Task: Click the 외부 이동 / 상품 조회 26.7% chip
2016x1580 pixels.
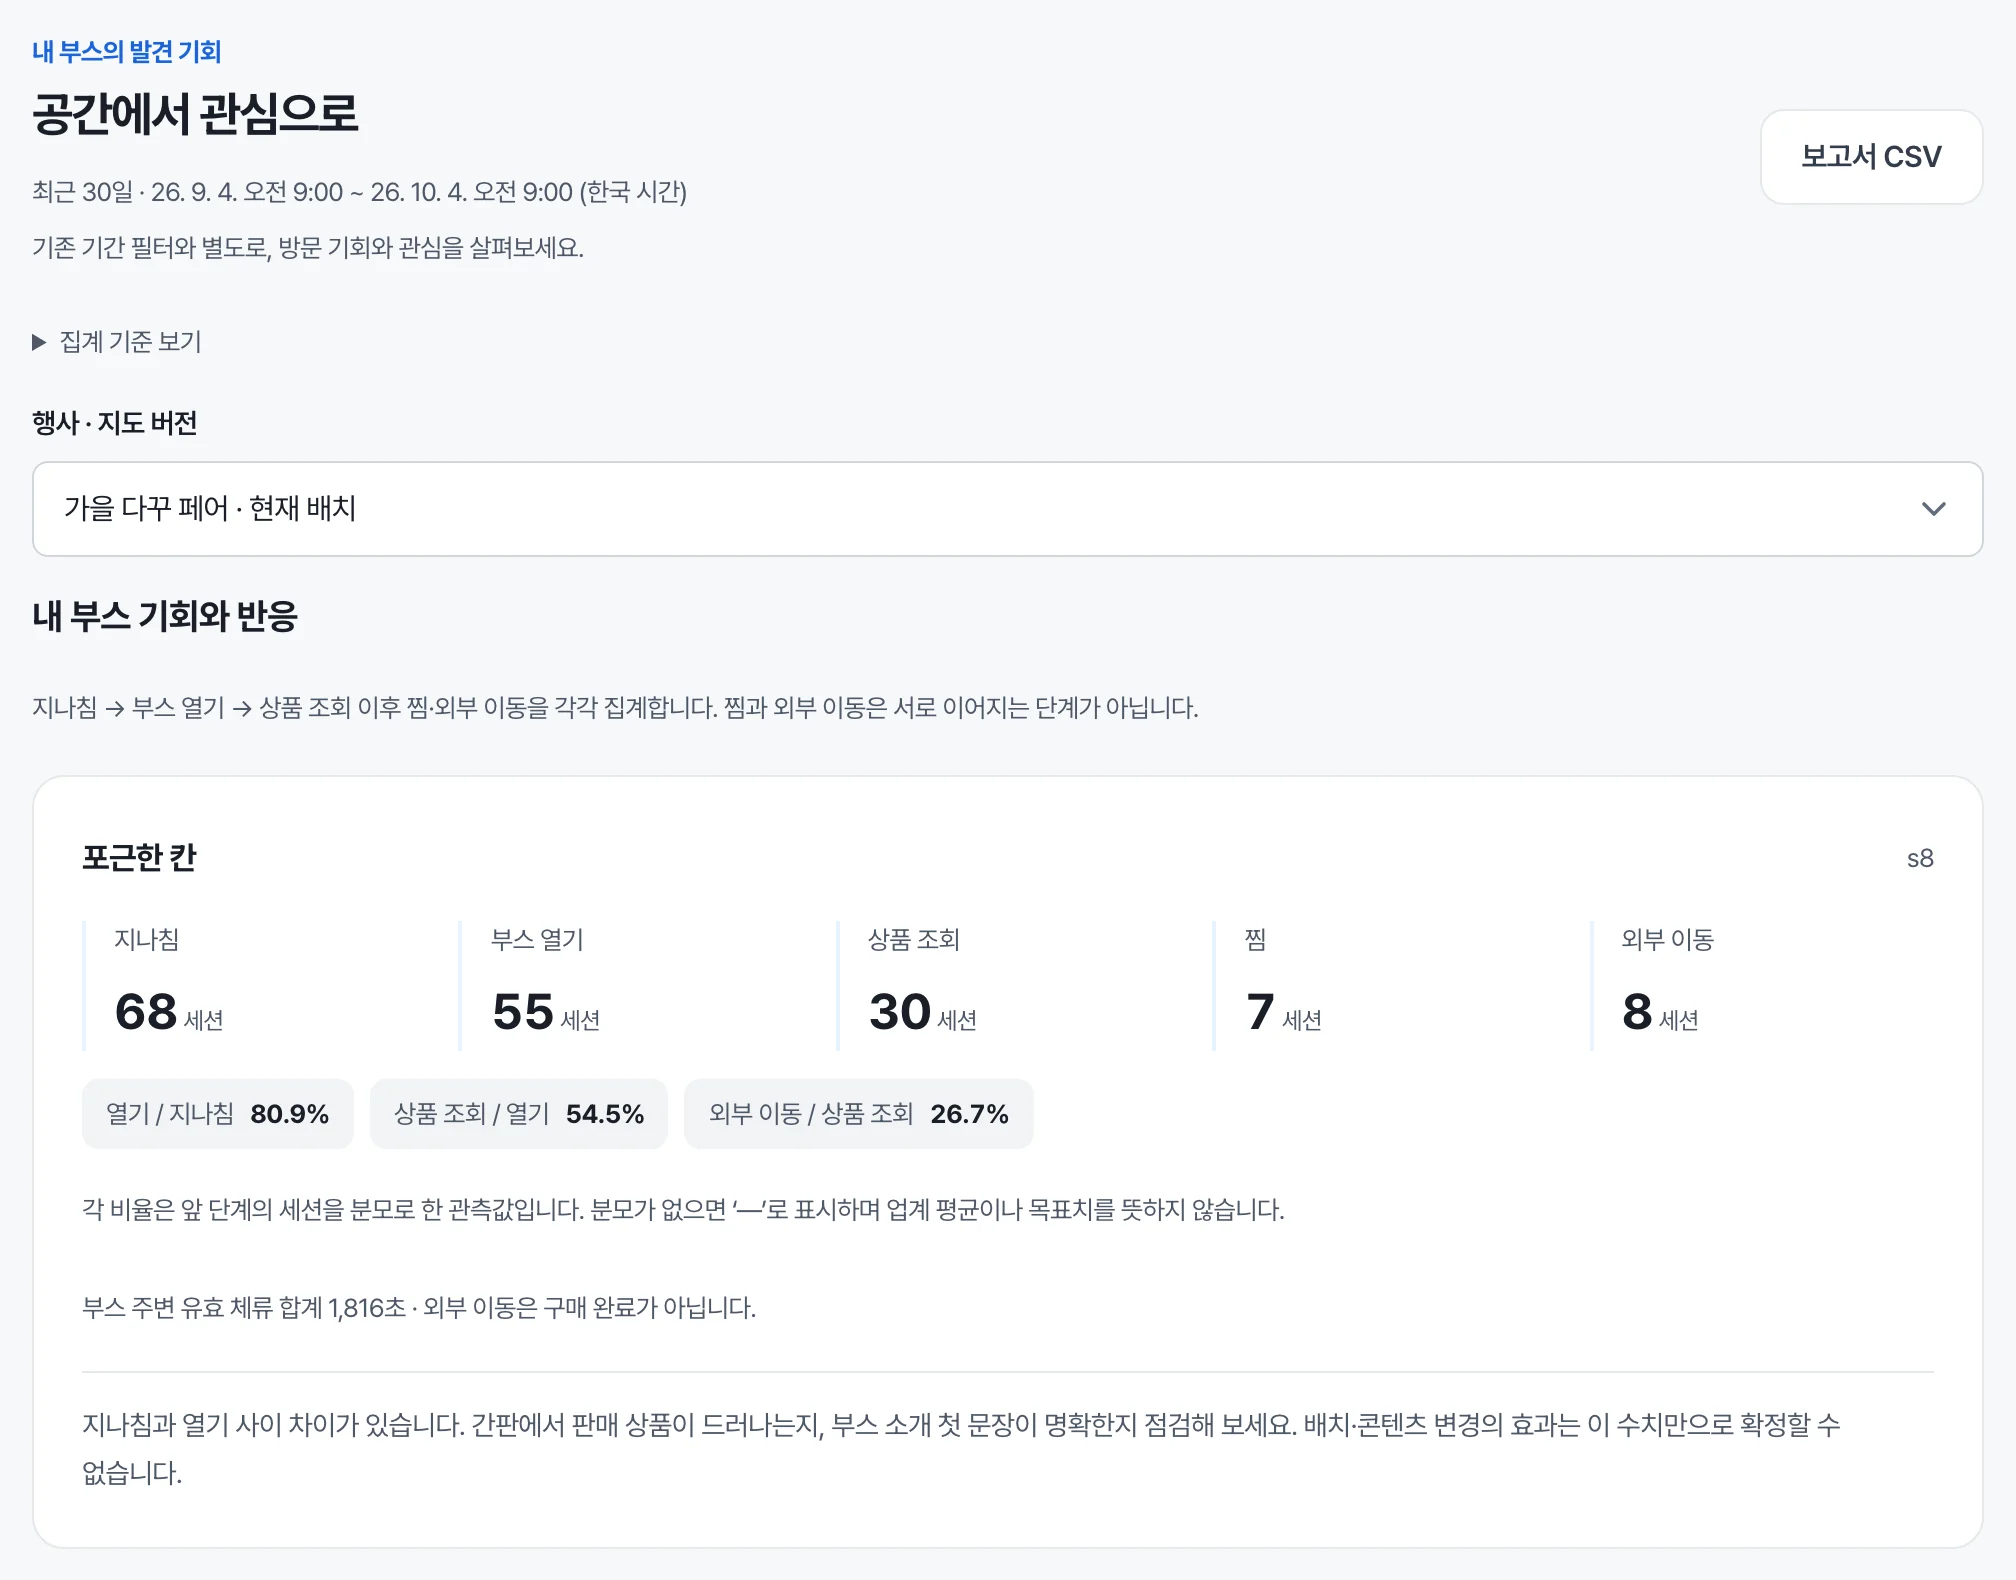Action: (x=859, y=1114)
